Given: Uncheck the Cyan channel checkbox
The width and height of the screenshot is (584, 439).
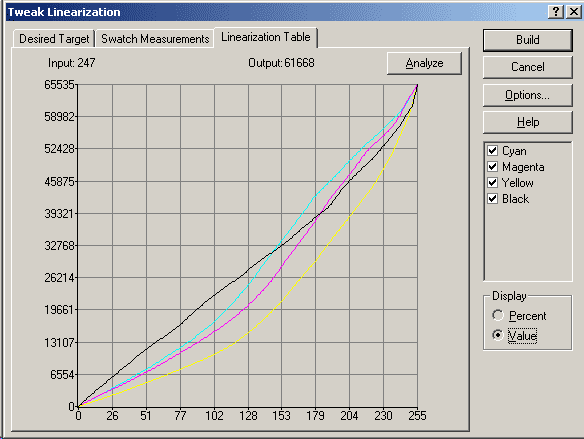Looking at the screenshot, I should (493, 150).
